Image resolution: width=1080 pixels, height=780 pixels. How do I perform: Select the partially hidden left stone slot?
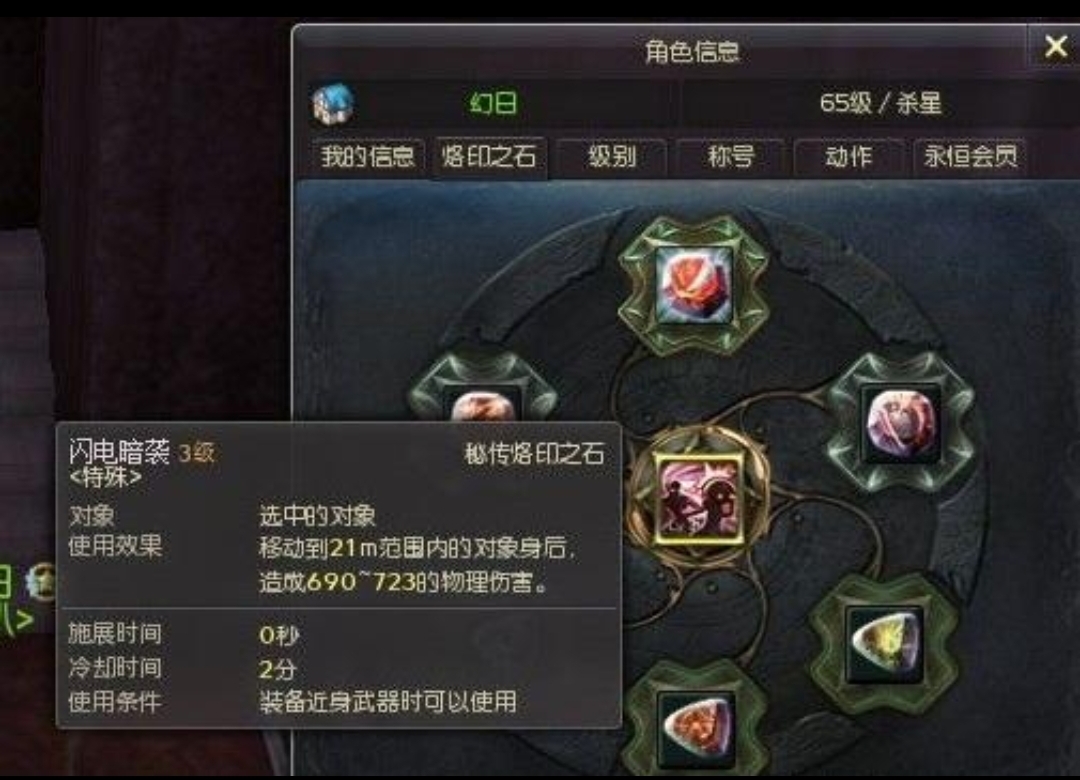[483, 403]
